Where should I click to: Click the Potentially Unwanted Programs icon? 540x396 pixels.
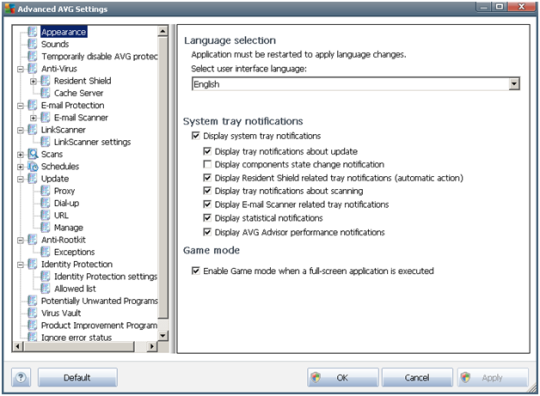point(32,301)
